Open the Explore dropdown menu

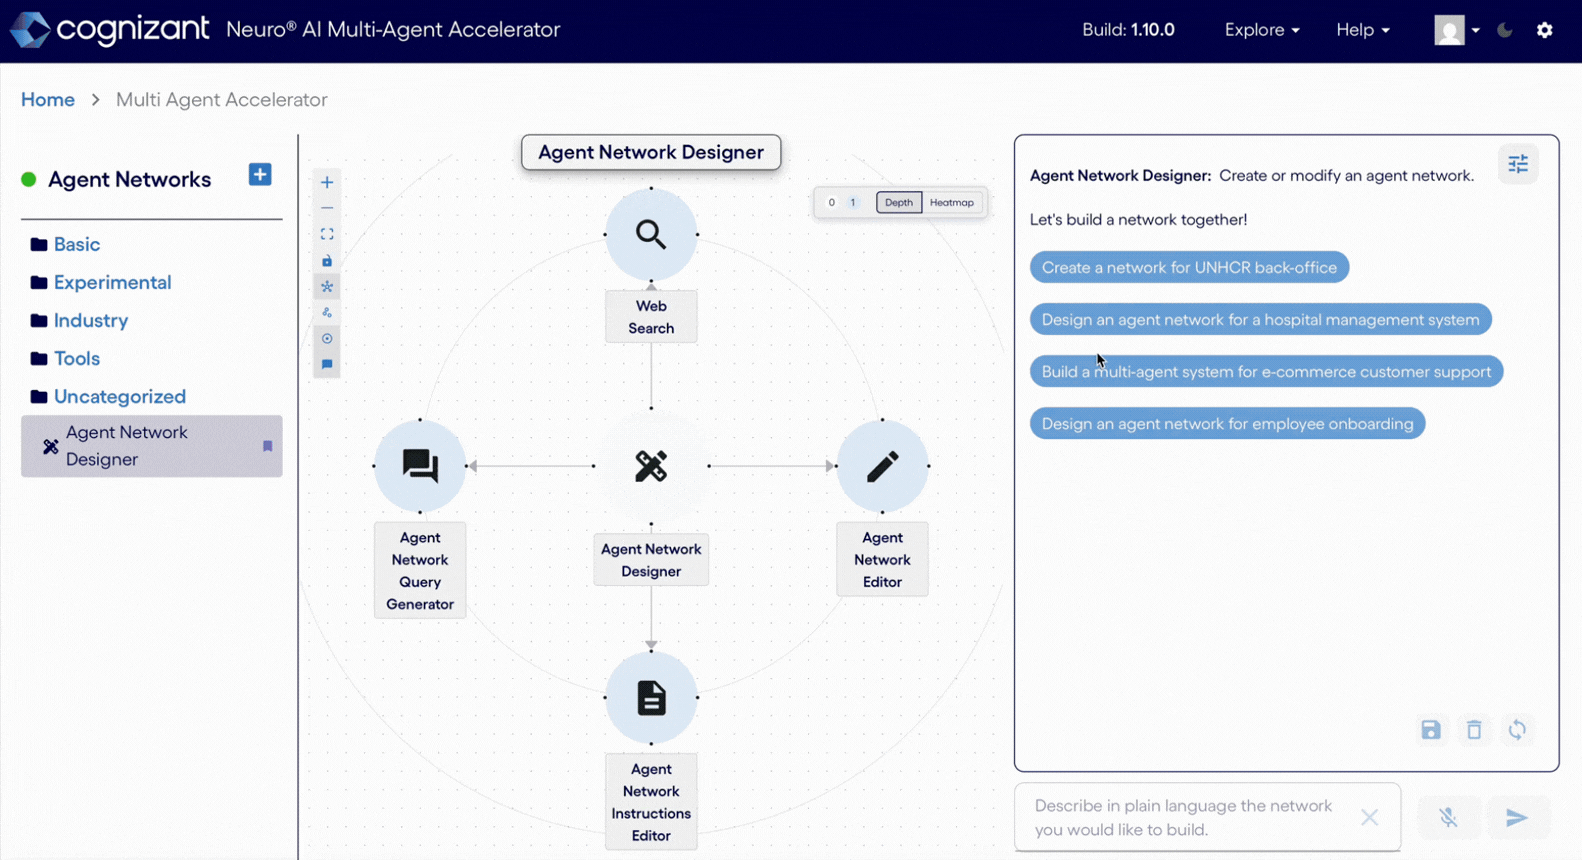(x=1262, y=30)
